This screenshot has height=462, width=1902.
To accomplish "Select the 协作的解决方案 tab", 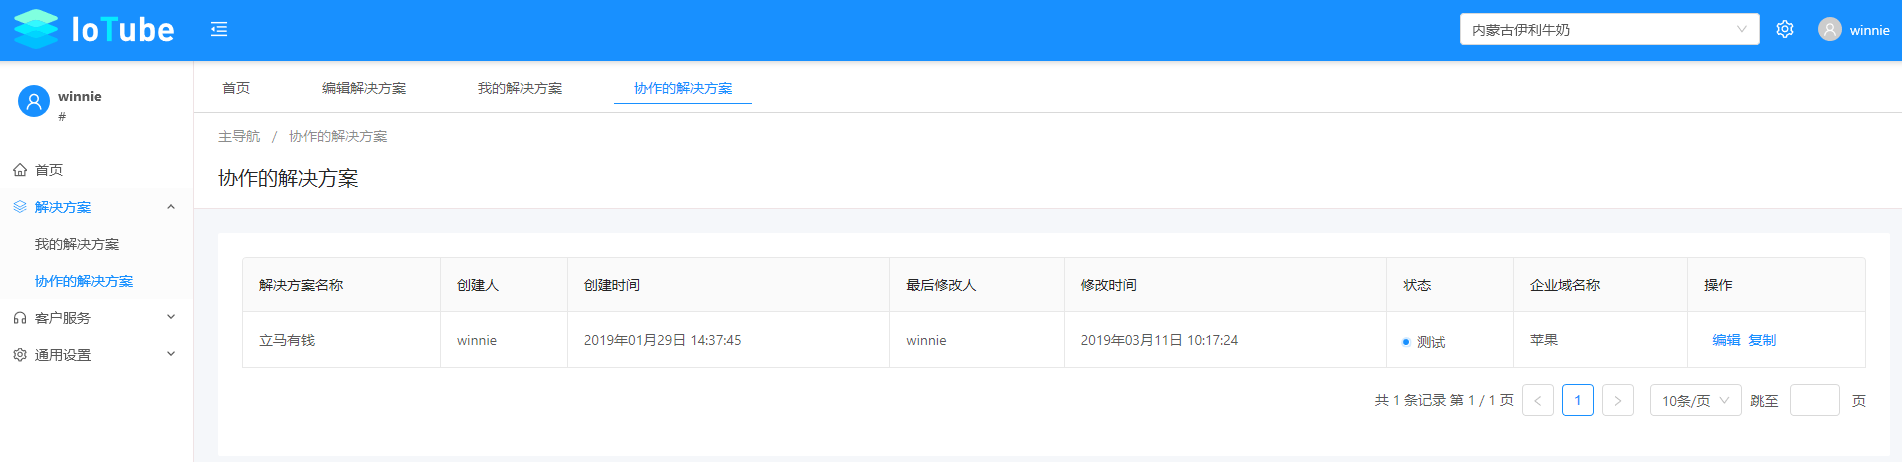I will click(683, 88).
